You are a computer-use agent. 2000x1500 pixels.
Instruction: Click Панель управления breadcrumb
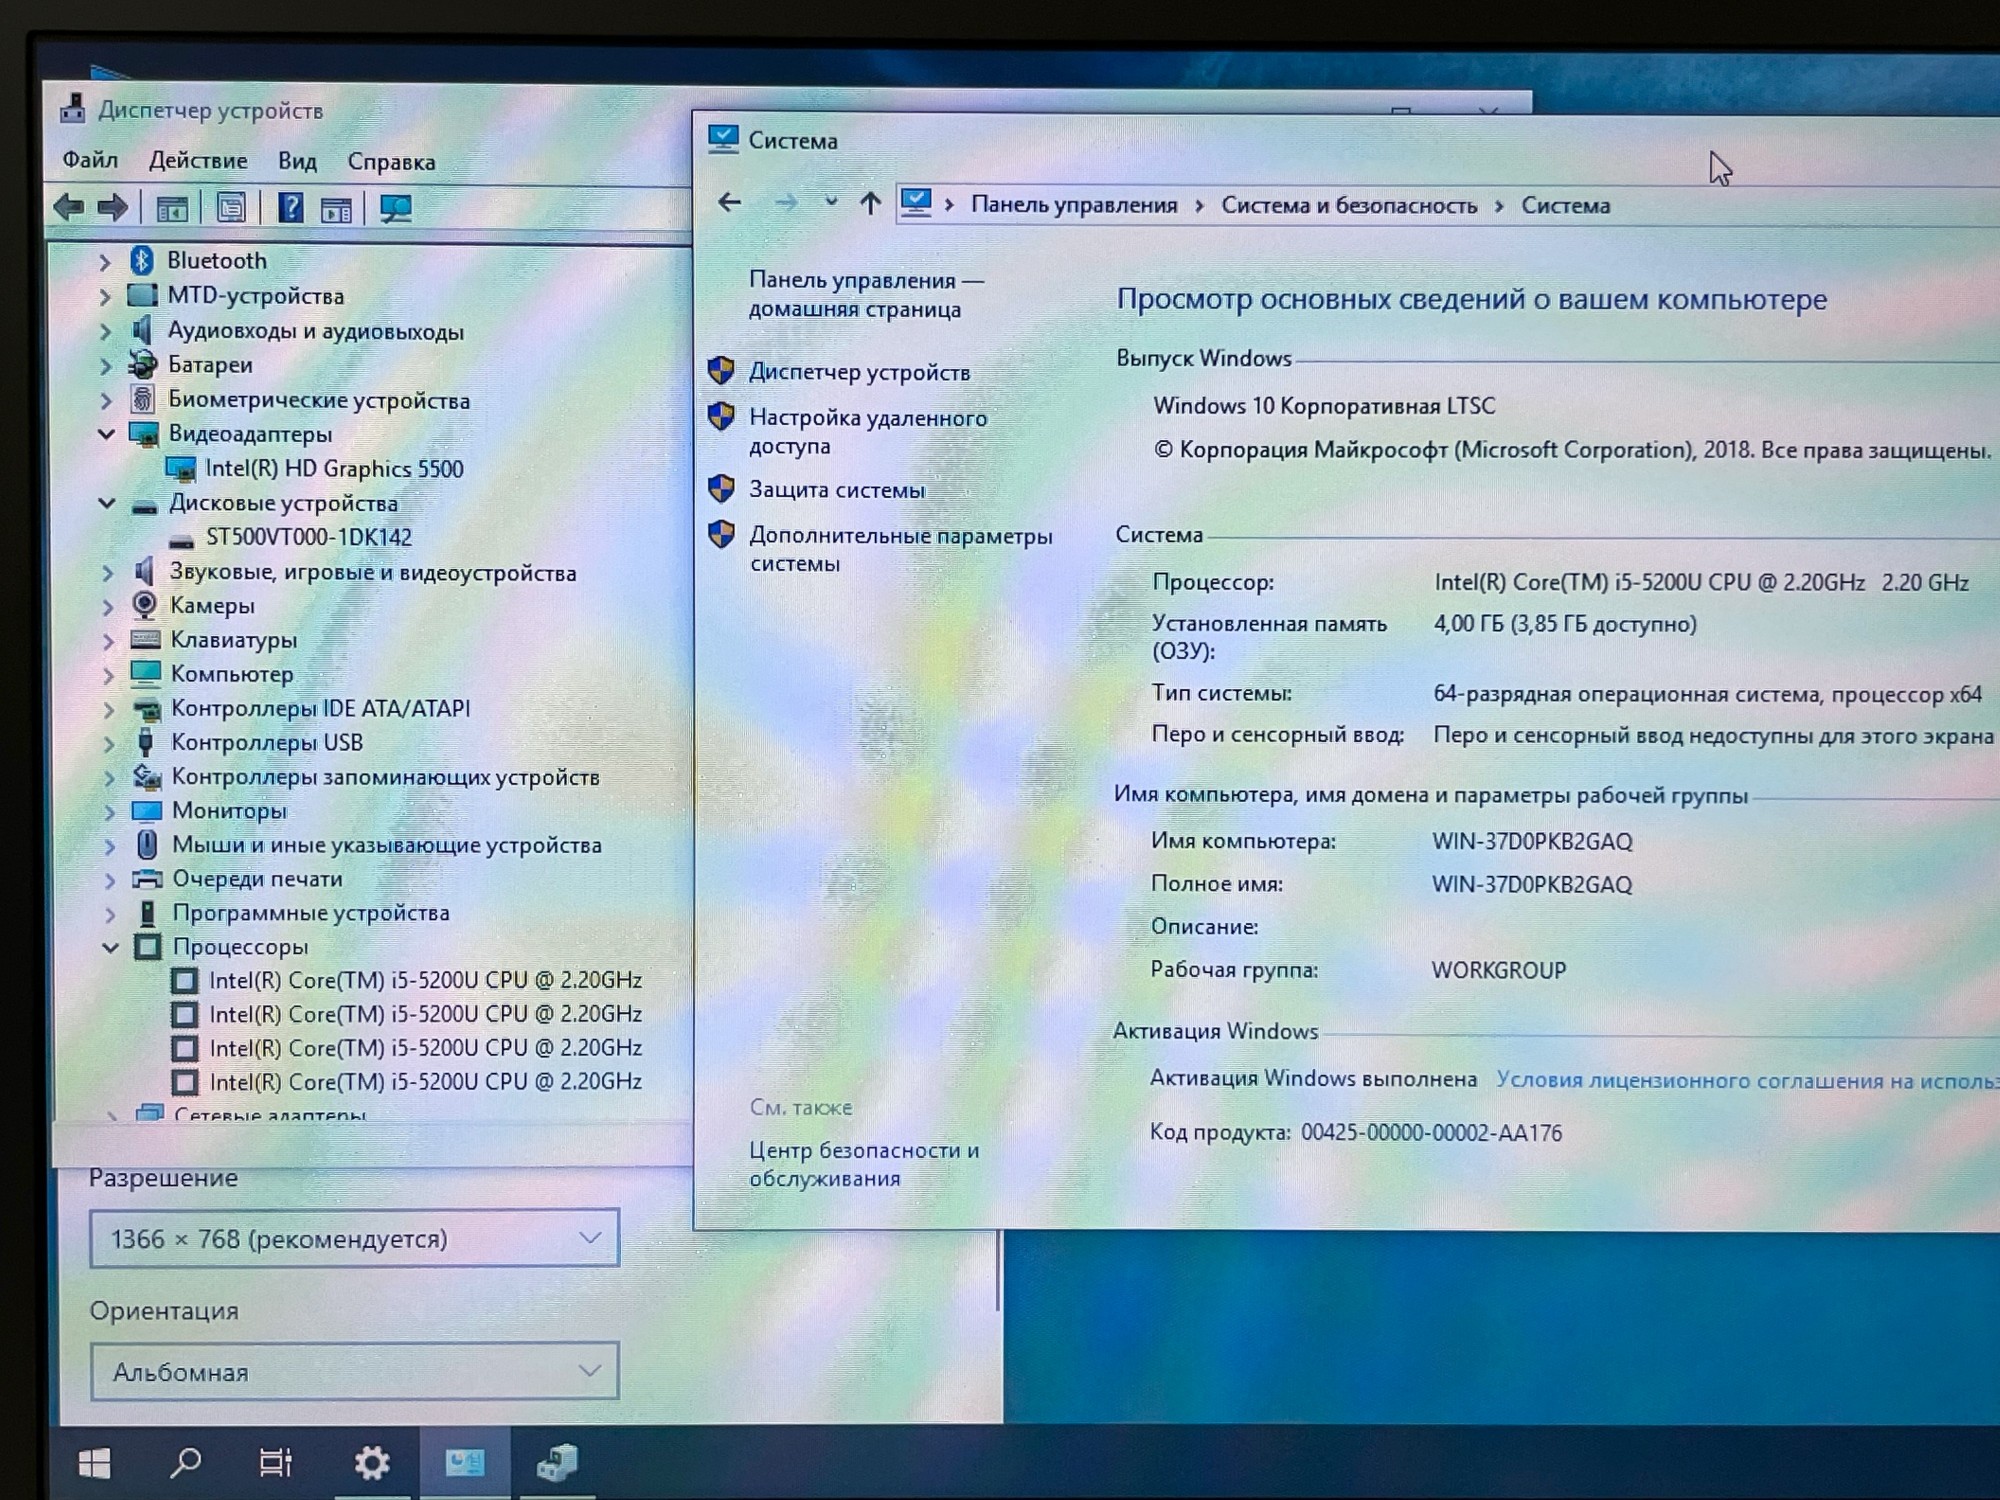pyautogui.click(x=1074, y=205)
